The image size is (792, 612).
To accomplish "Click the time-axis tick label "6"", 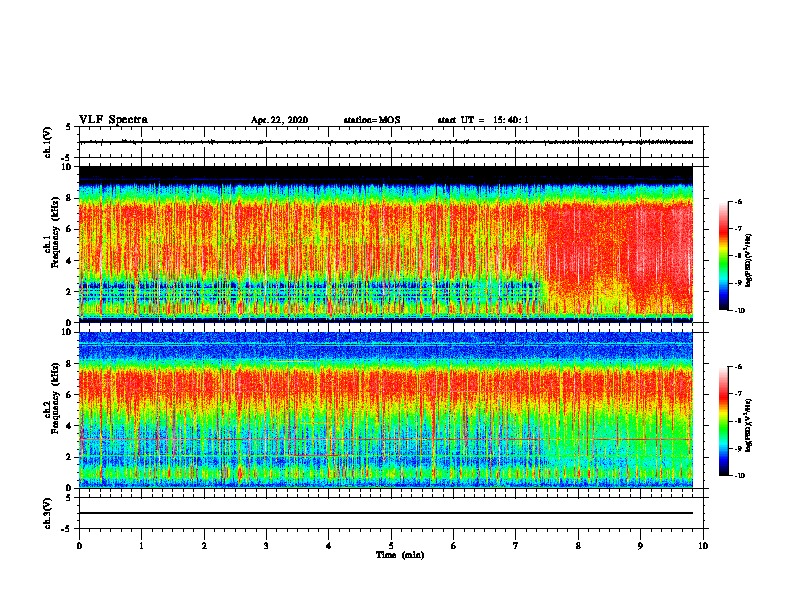I will tap(454, 546).
